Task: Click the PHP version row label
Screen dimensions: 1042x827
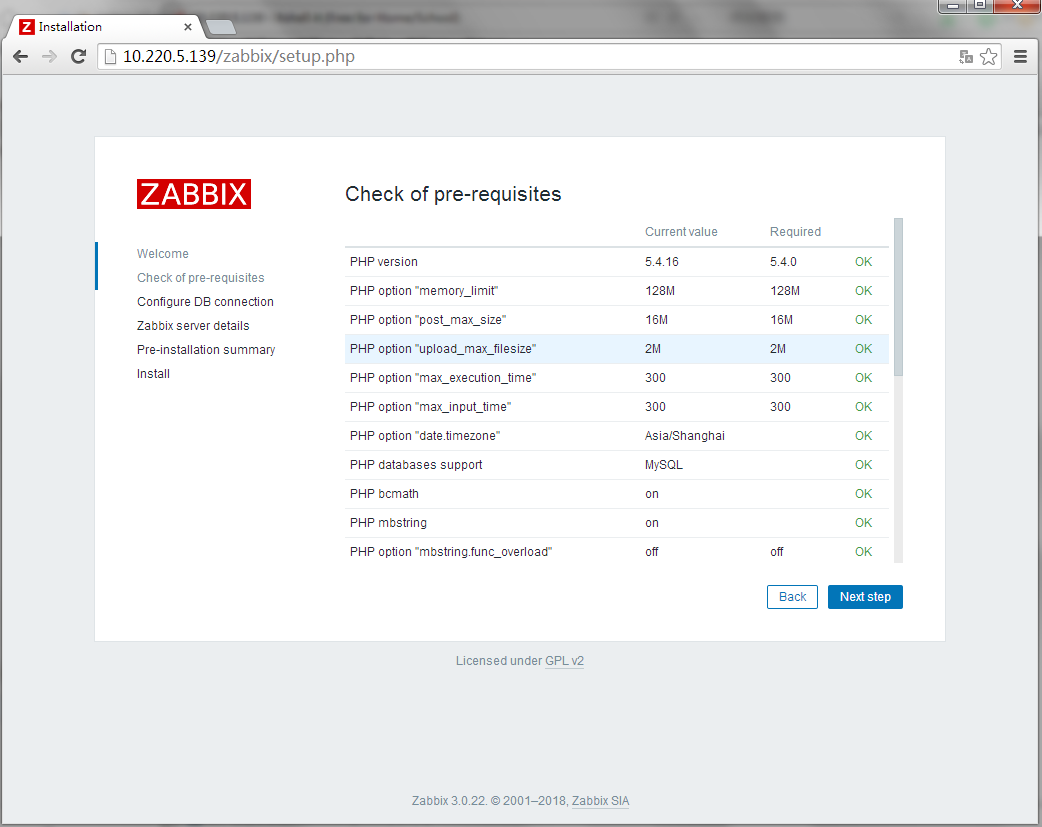Action: click(384, 262)
